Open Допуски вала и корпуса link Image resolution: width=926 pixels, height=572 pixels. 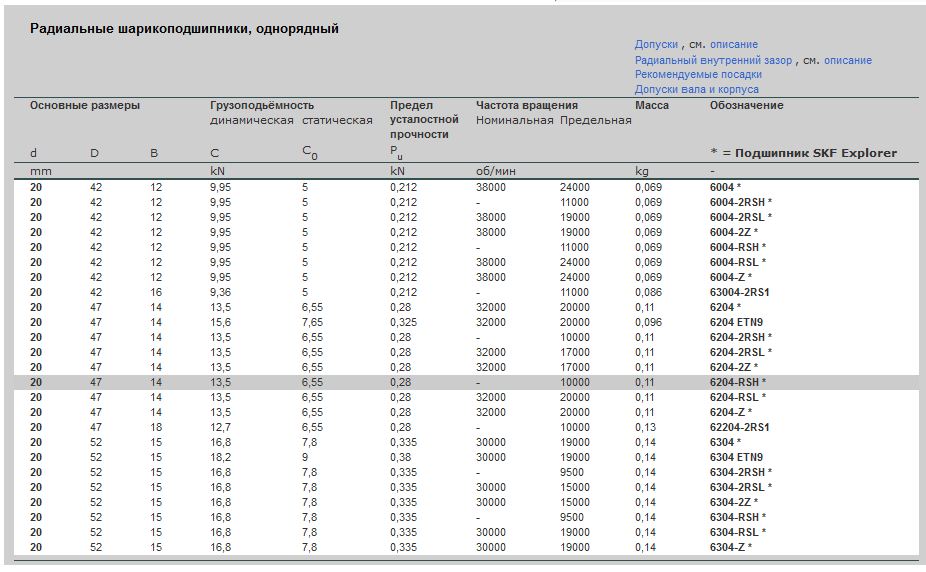(x=696, y=90)
